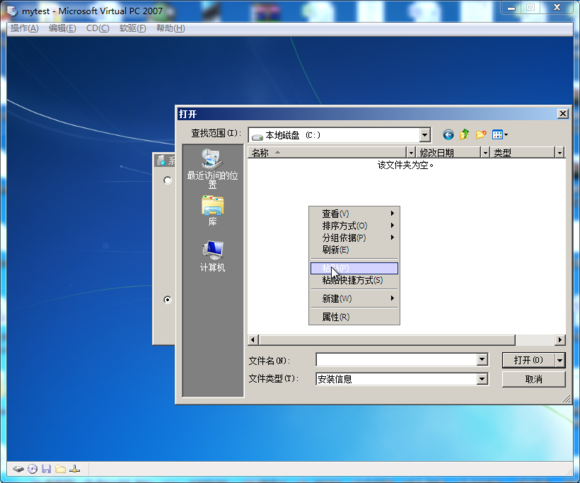Viewport: 580px width, 483px height.
Task: Click the blue Back arrow icon
Action: (448, 135)
